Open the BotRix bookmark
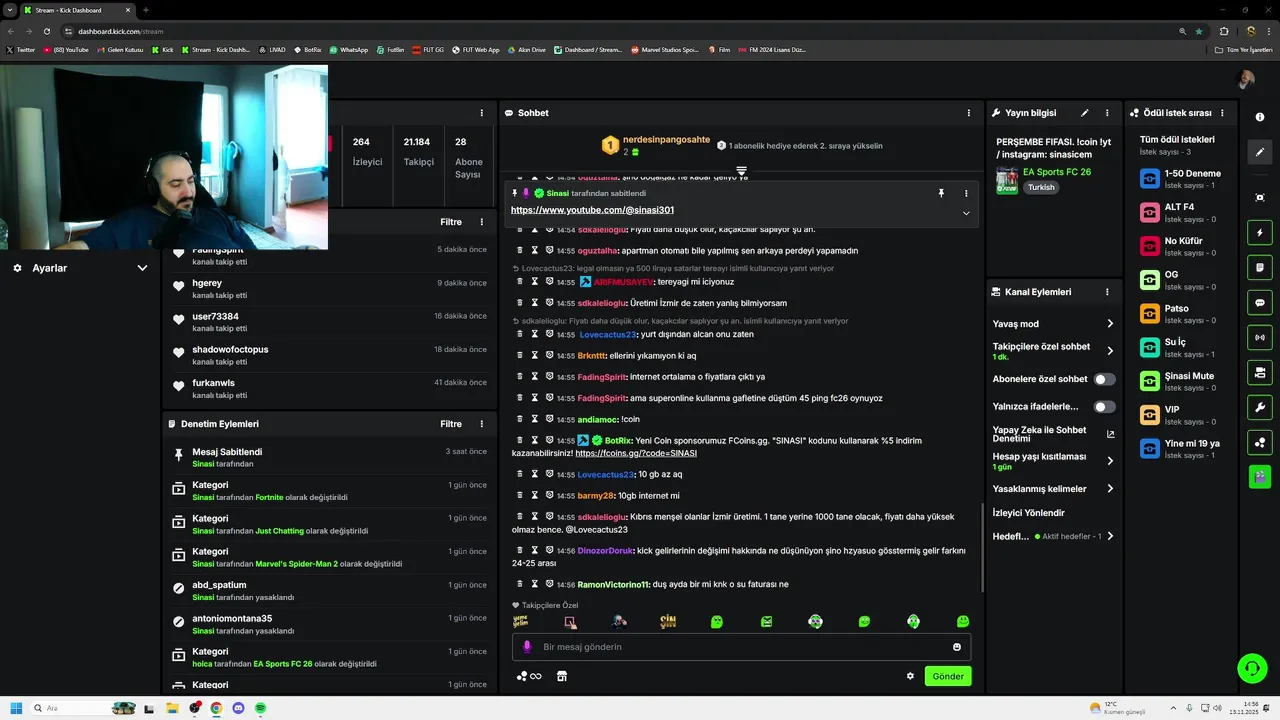This screenshot has width=1280, height=720. coord(306,49)
